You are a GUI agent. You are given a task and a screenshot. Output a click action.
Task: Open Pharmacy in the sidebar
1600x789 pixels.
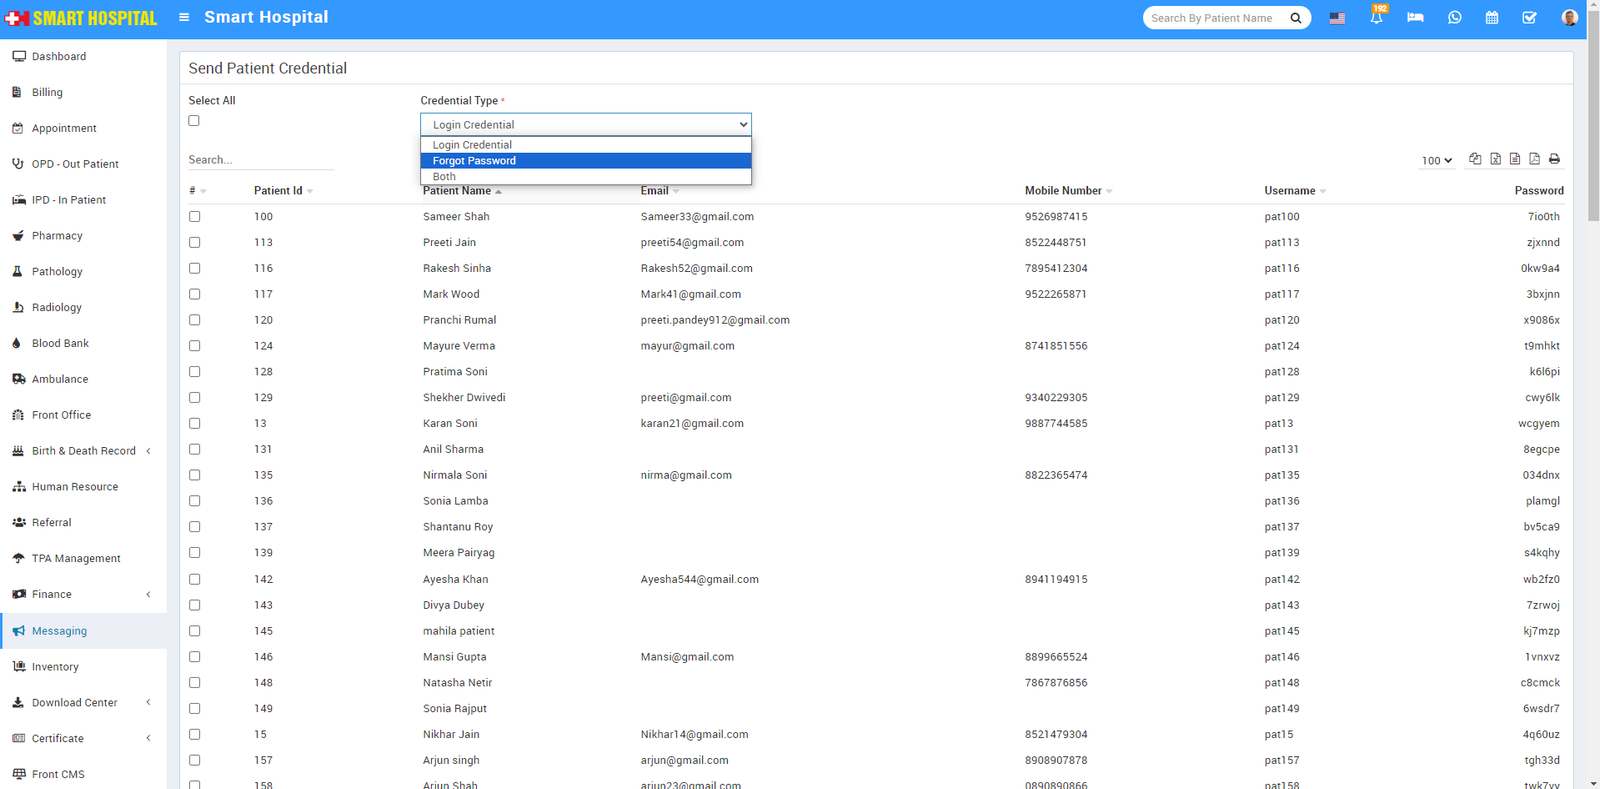[57, 236]
